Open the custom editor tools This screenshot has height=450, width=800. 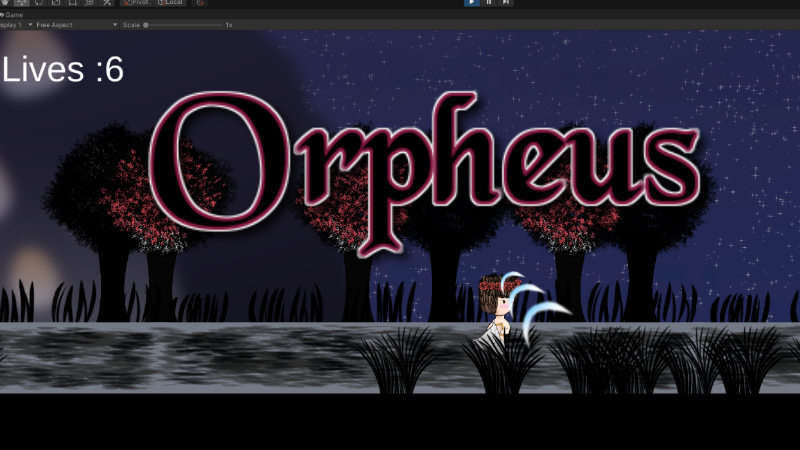[x=107, y=3]
